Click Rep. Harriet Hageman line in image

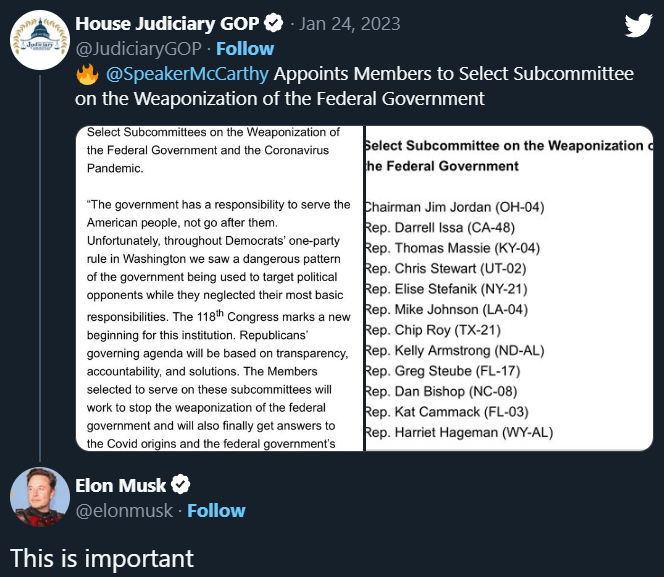click(458, 432)
